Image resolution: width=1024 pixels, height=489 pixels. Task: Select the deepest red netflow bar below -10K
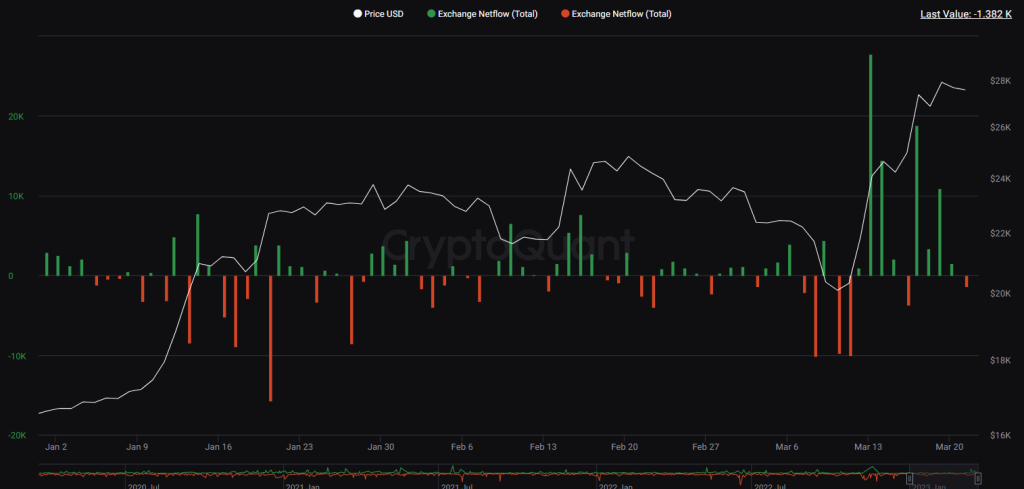click(270, 338)
